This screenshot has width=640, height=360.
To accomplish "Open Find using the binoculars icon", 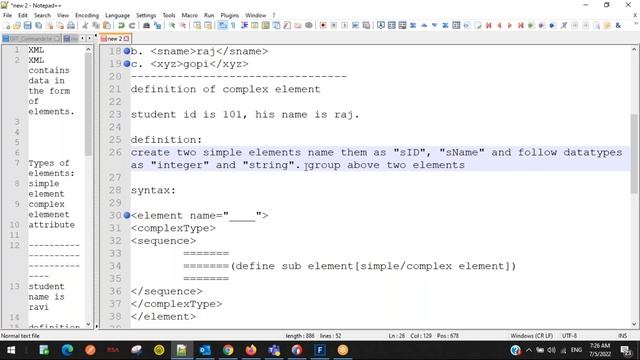I will click(146, 25).
